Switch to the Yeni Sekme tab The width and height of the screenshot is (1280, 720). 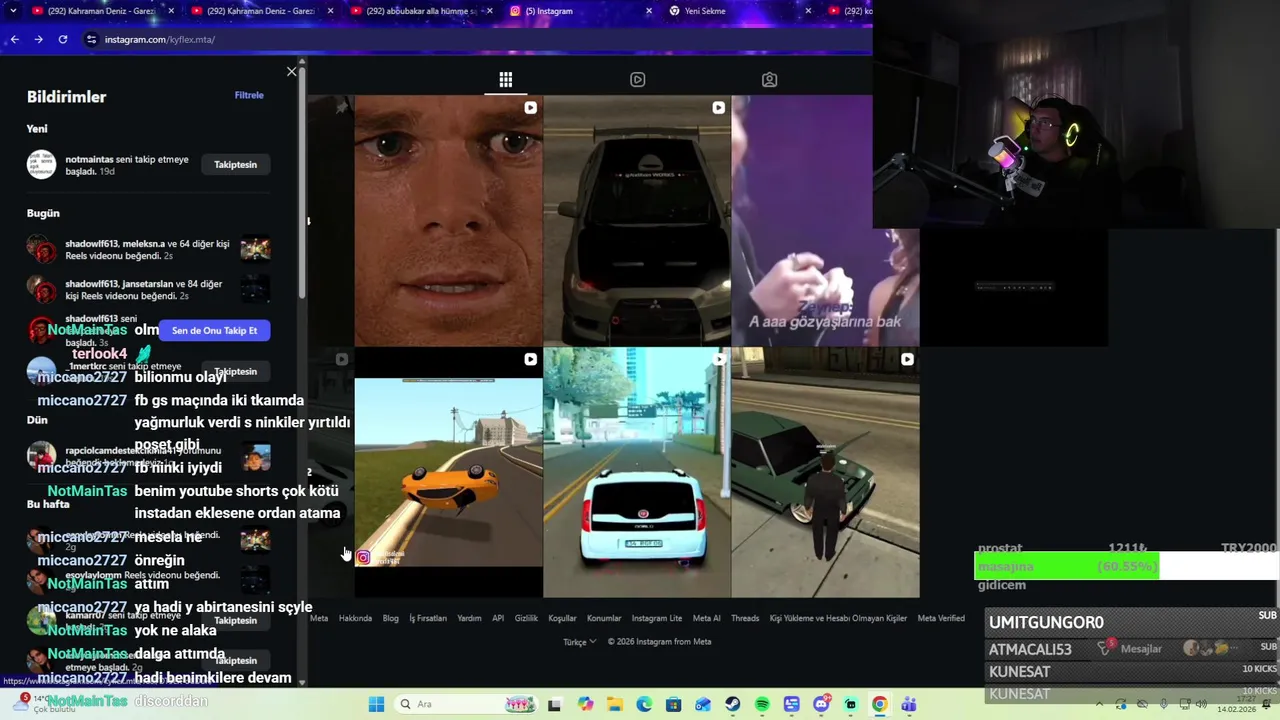(x=705, y=11)
